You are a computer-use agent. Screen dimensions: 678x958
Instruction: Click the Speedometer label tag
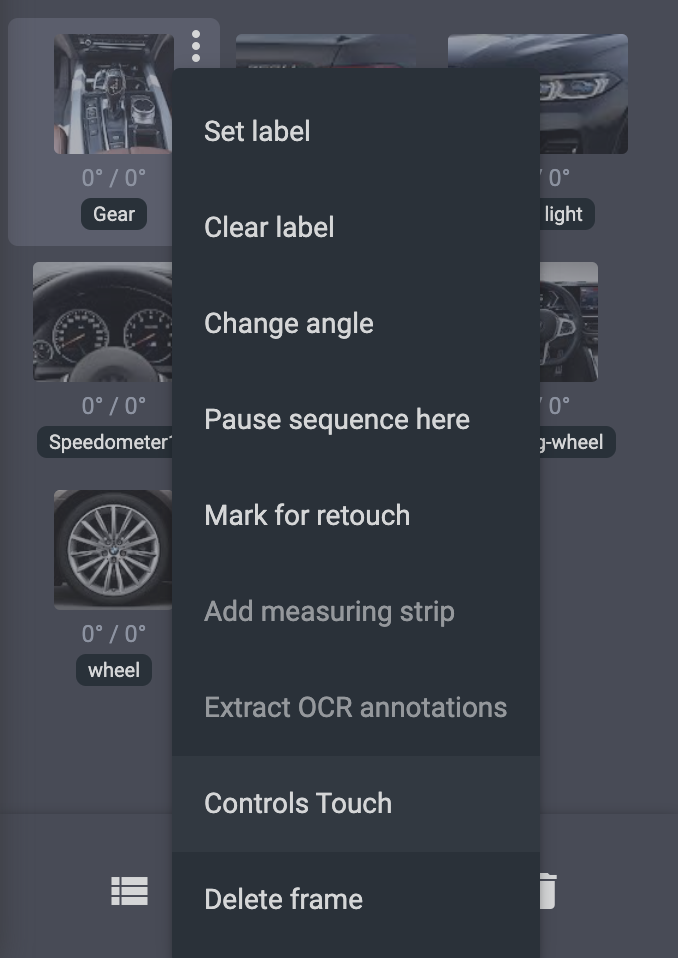point(107,442)
